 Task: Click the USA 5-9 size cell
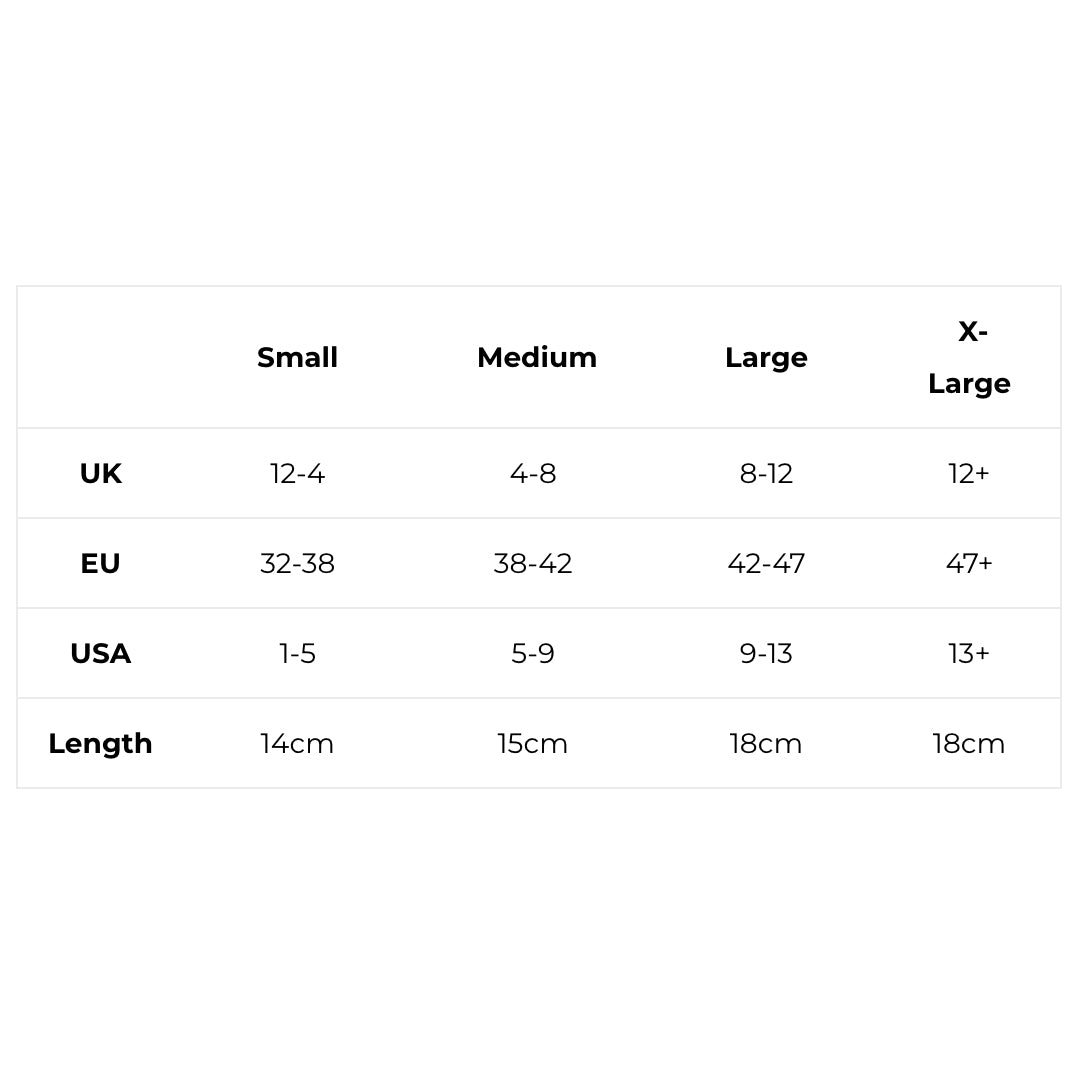point(533,653)
